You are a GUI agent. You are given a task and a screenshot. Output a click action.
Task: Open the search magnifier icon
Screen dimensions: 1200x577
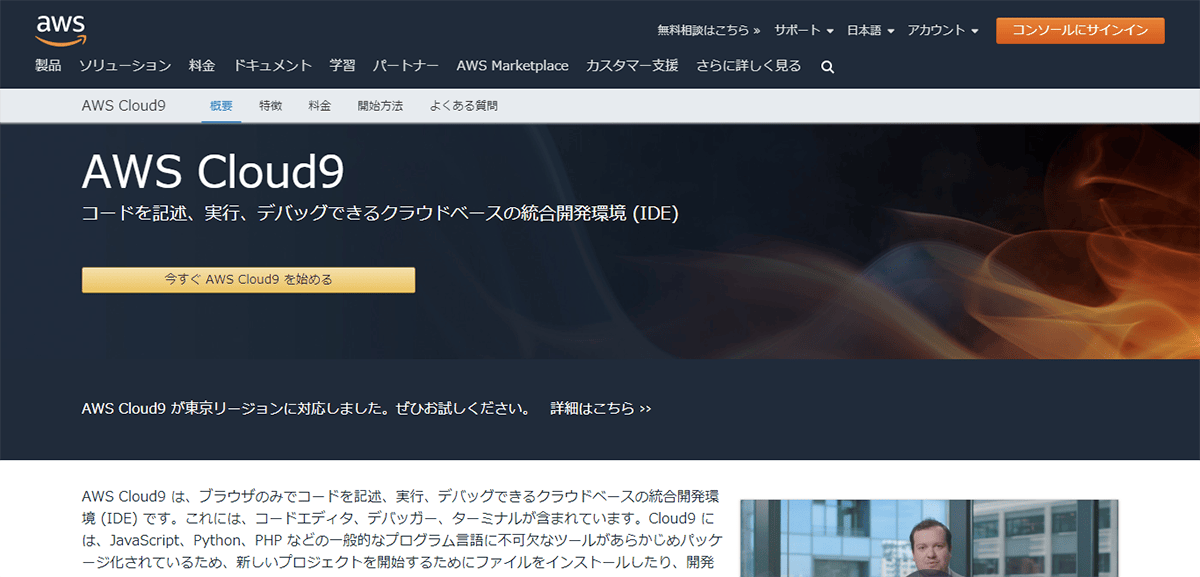(827, 67)
